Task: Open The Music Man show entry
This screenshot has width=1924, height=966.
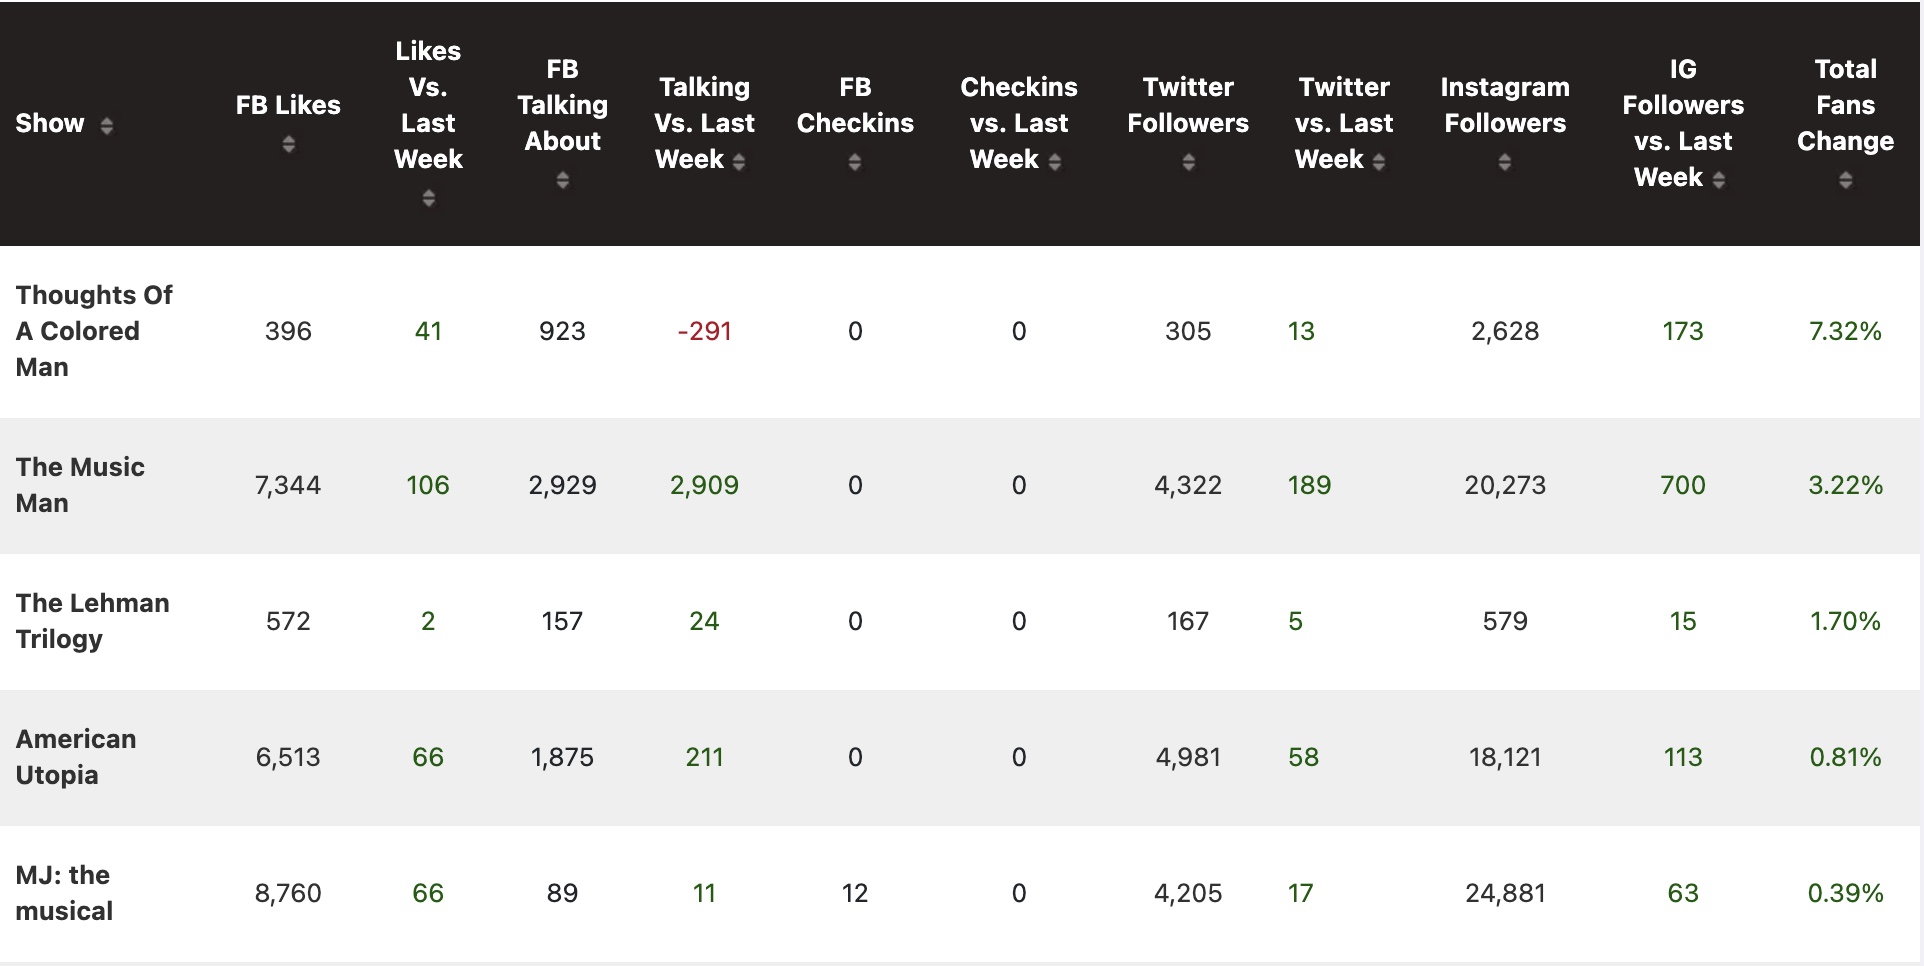Action: [x=80, y=485]
